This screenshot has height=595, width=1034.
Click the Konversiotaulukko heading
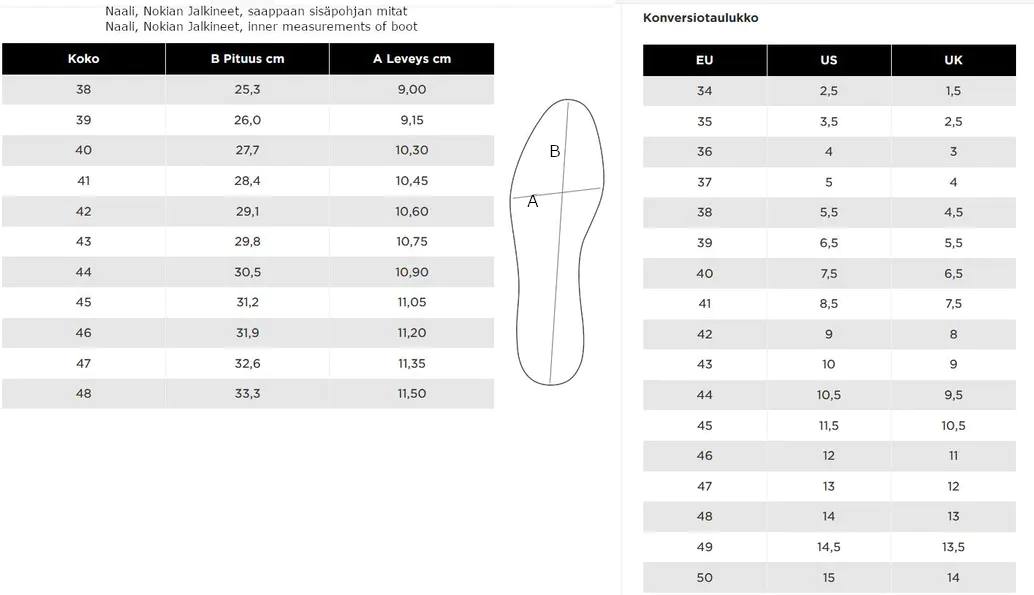[x=700, y=18]
